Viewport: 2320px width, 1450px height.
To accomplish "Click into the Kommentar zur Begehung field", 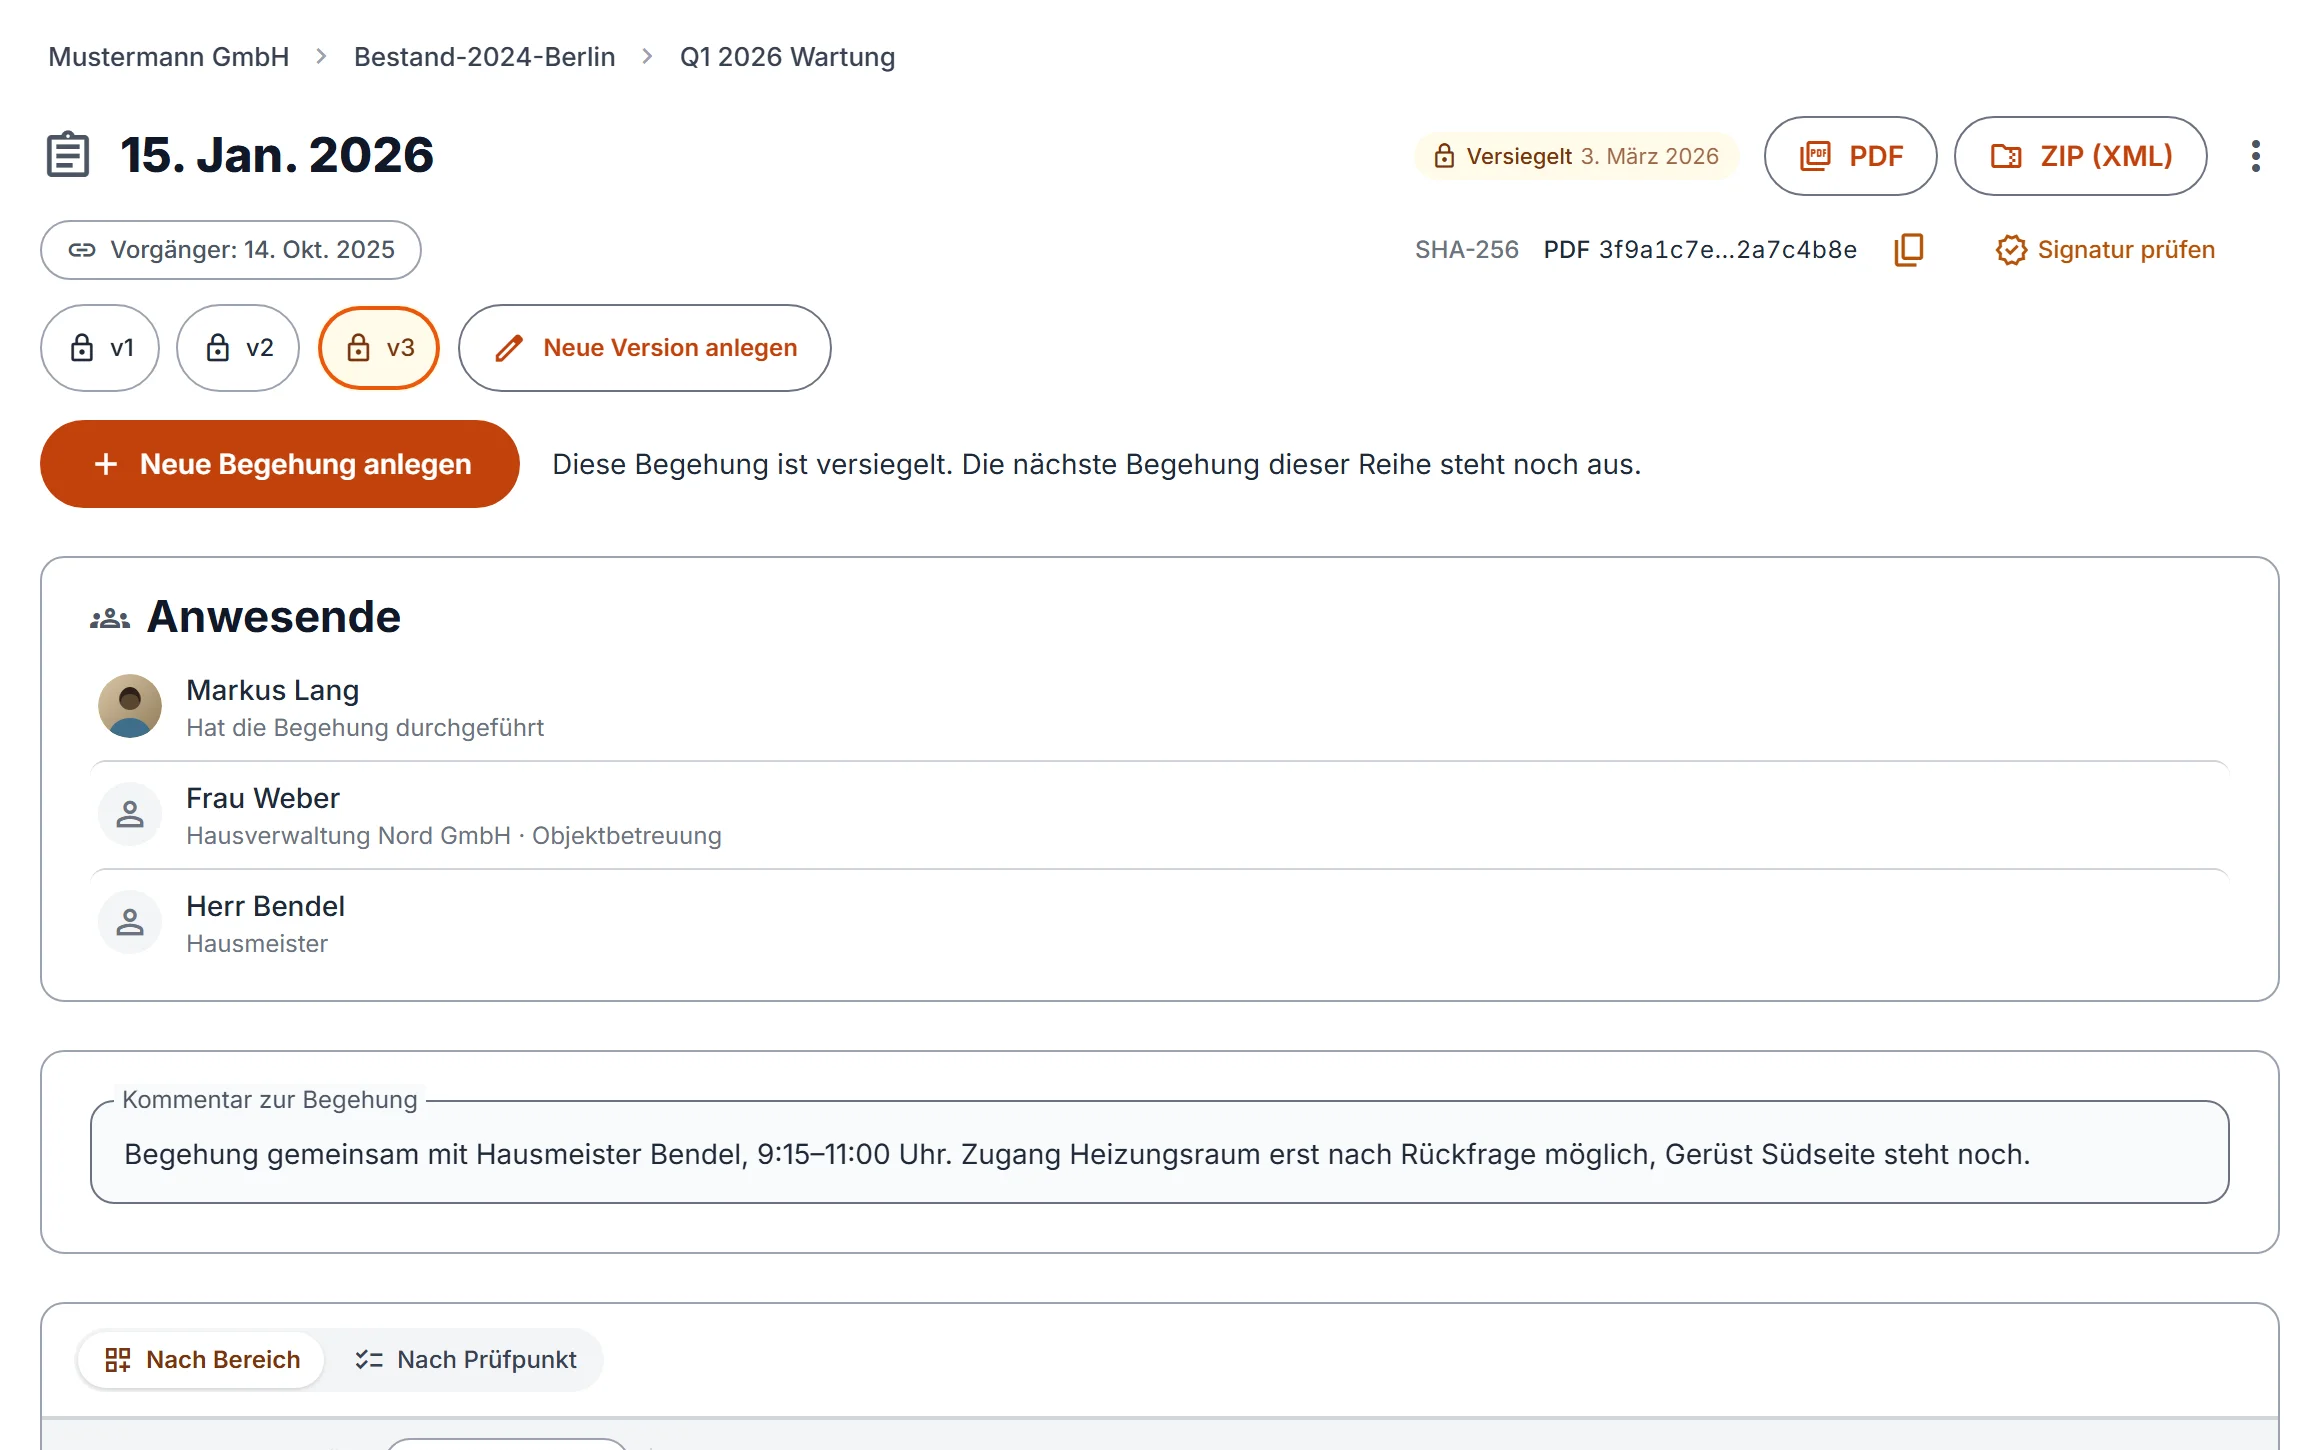I will 1160,1153.
